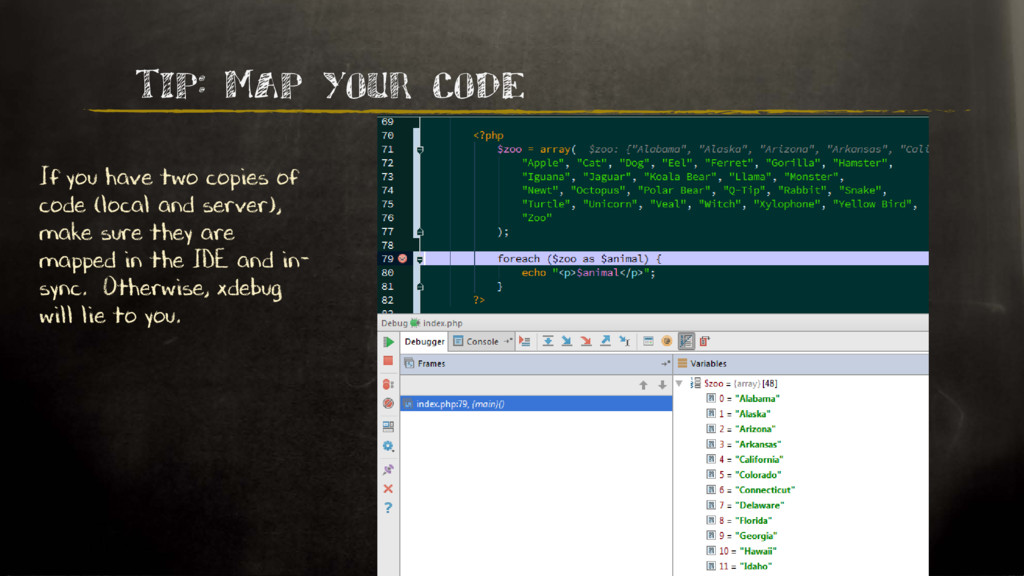Click the closing ?> tag on line 82
This screenshot has height=576, width=1024.
tap(479, 300)
